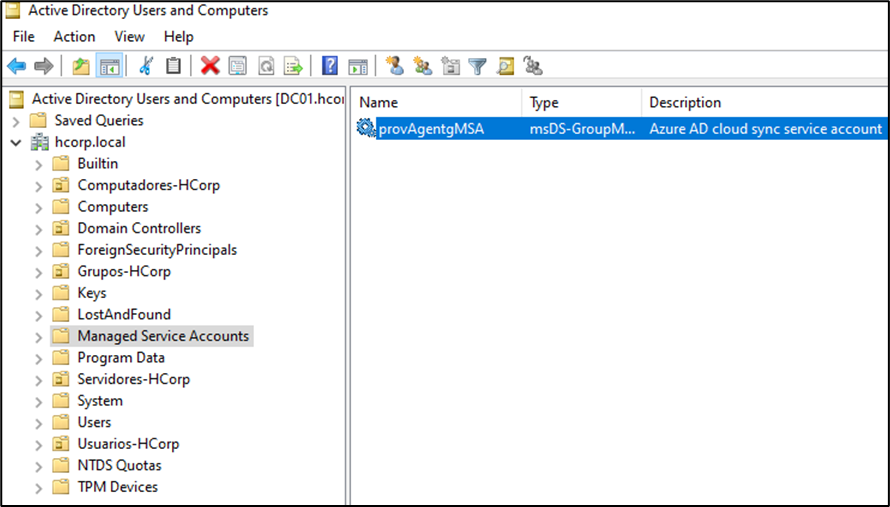Expand the Usuarios-HCorp organizational unit

pyautogui.click(x=38, y=444)
